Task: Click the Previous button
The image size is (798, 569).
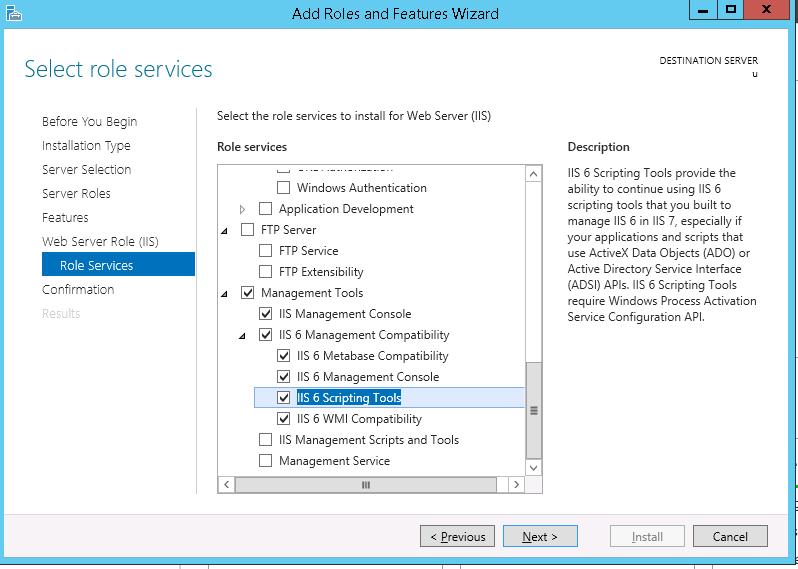Action: 457,537
